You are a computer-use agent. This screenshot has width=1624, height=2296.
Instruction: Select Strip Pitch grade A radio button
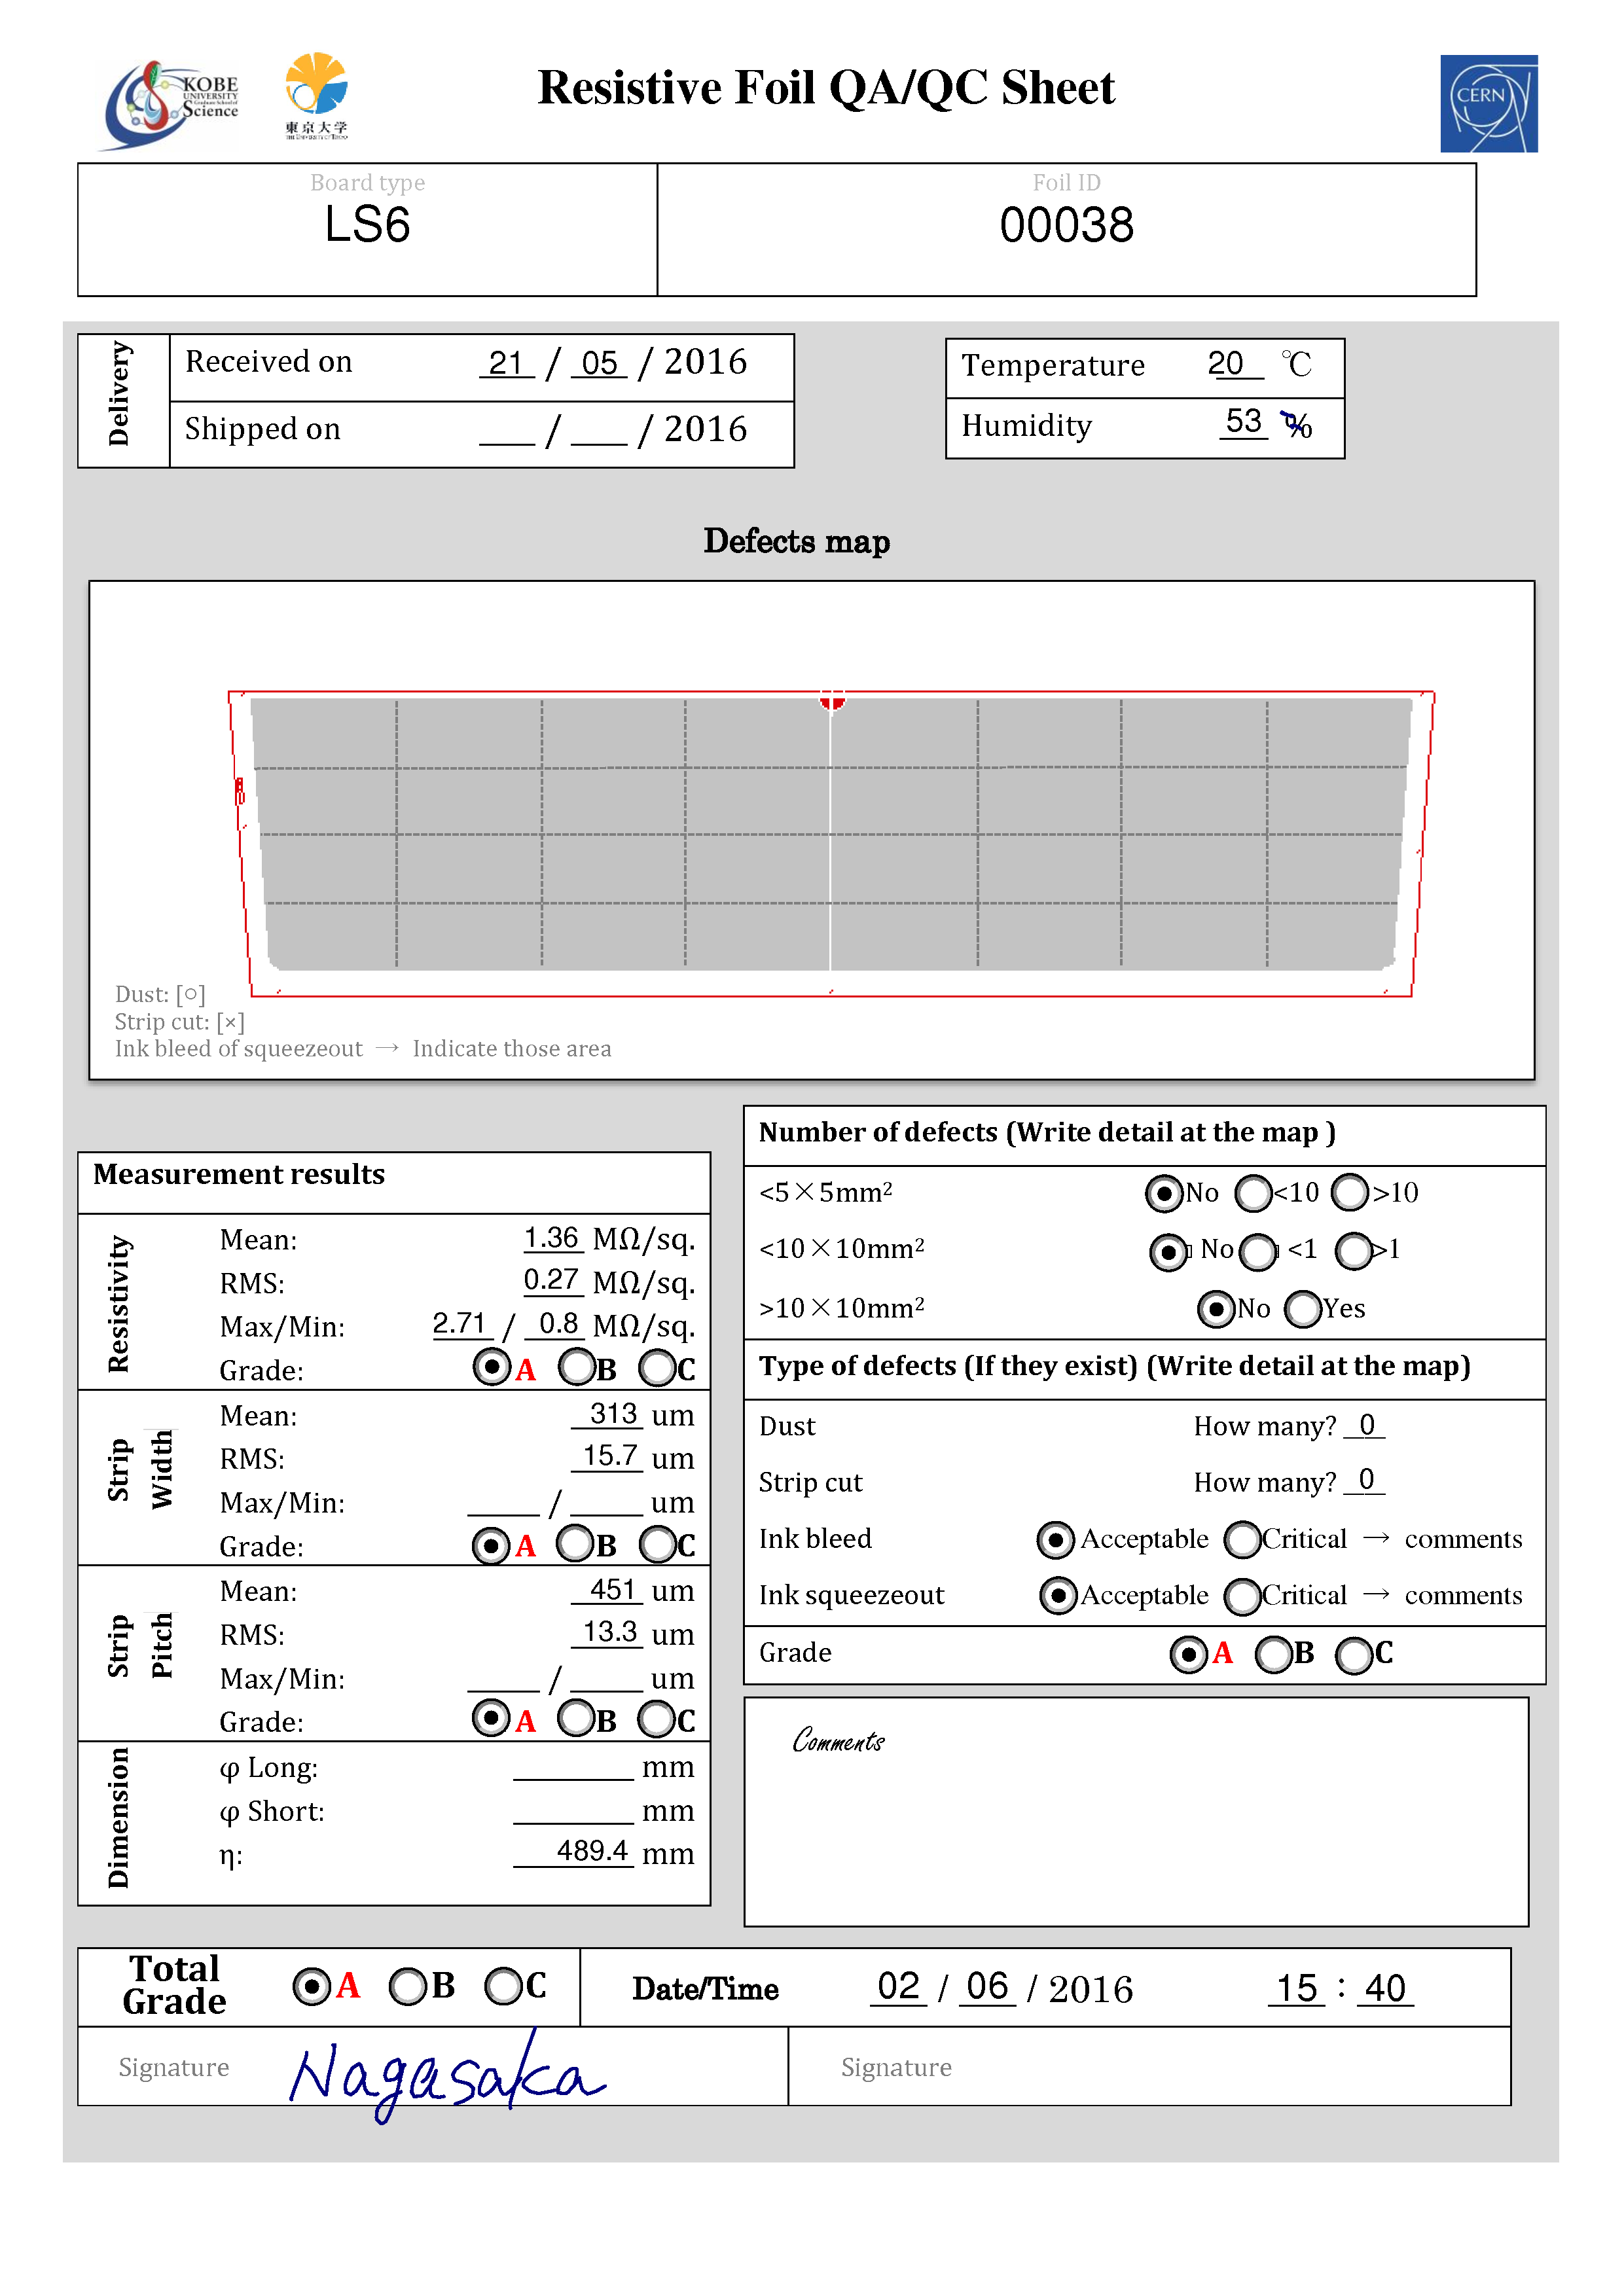(x=490, y=1718)
